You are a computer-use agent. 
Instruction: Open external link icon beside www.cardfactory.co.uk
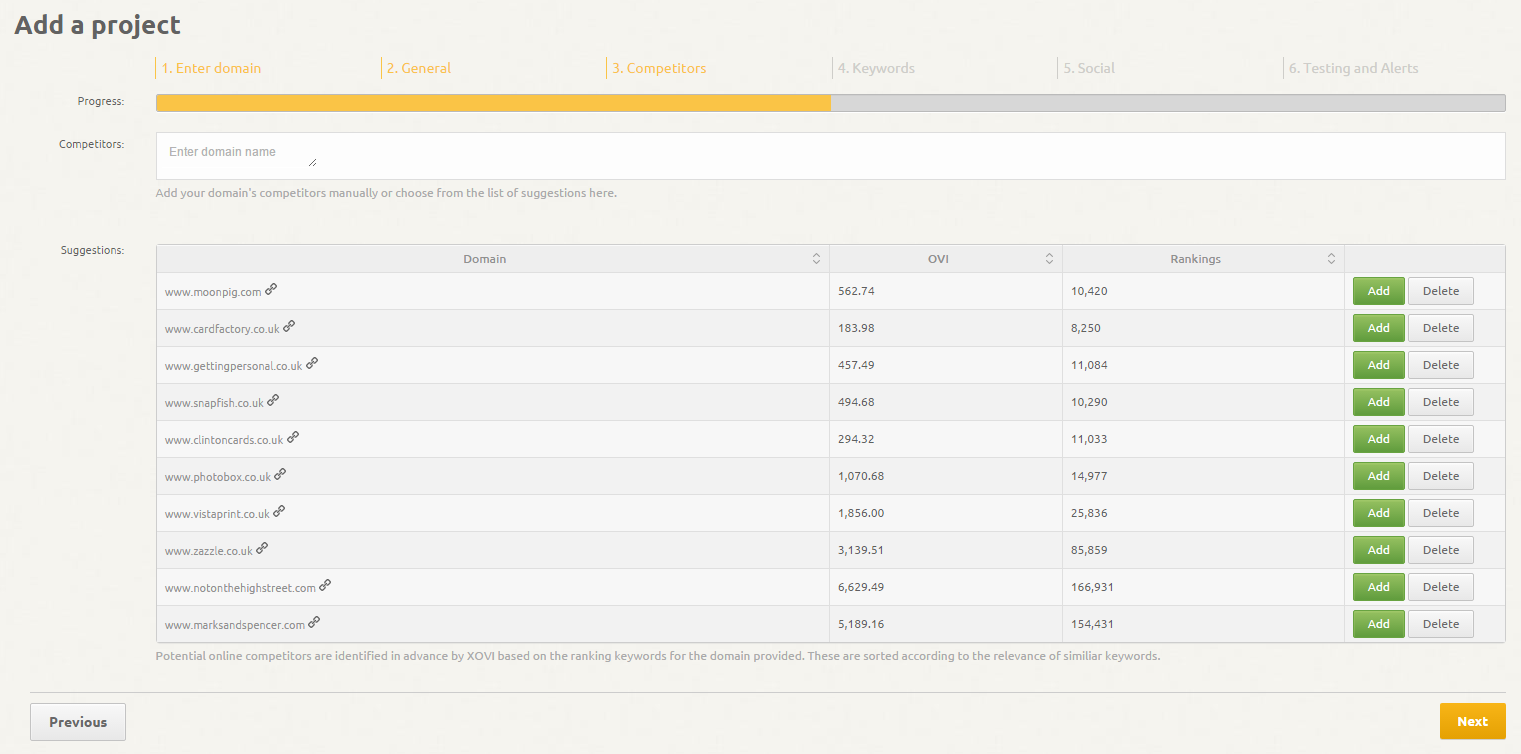tap(289, 326)
